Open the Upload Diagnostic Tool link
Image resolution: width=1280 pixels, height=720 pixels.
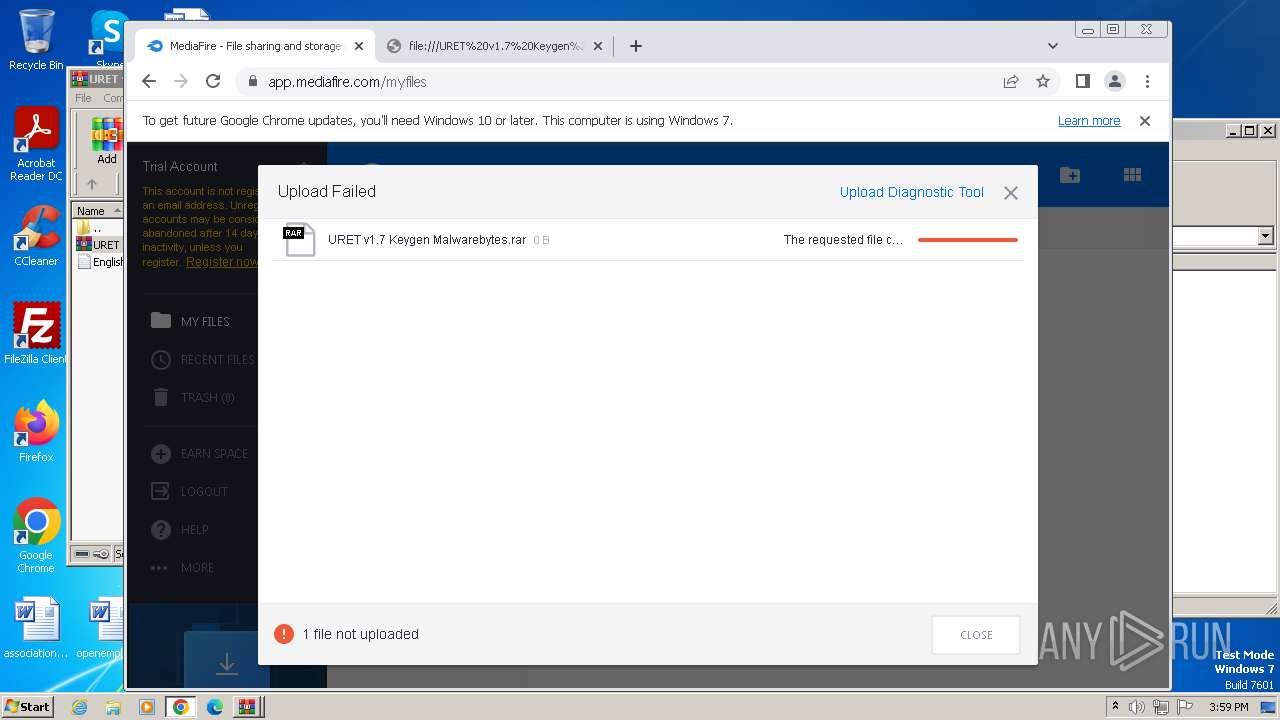click(912, 192)
